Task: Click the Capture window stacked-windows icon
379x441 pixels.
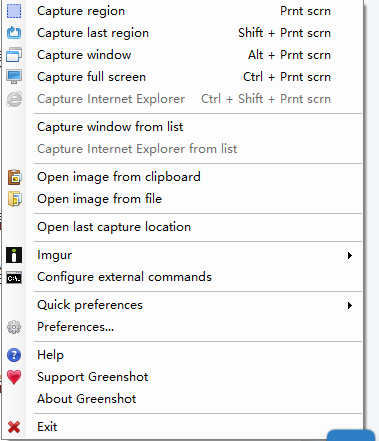Action: [x=14, y=55]
